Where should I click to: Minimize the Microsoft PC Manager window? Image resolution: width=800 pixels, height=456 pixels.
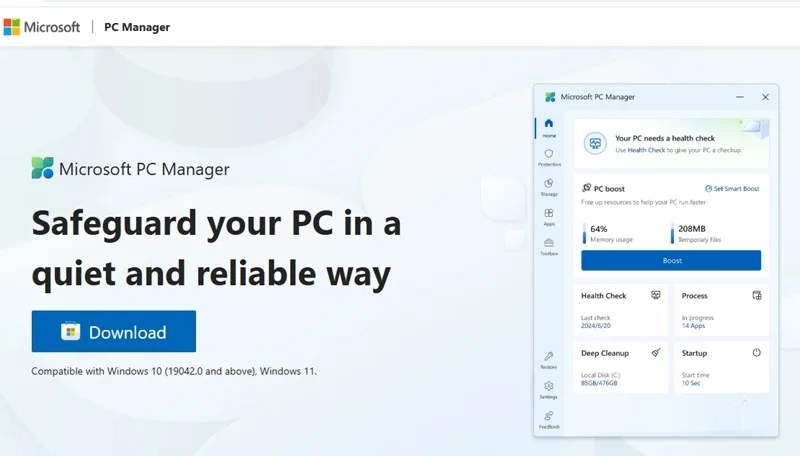coord(740,97)
